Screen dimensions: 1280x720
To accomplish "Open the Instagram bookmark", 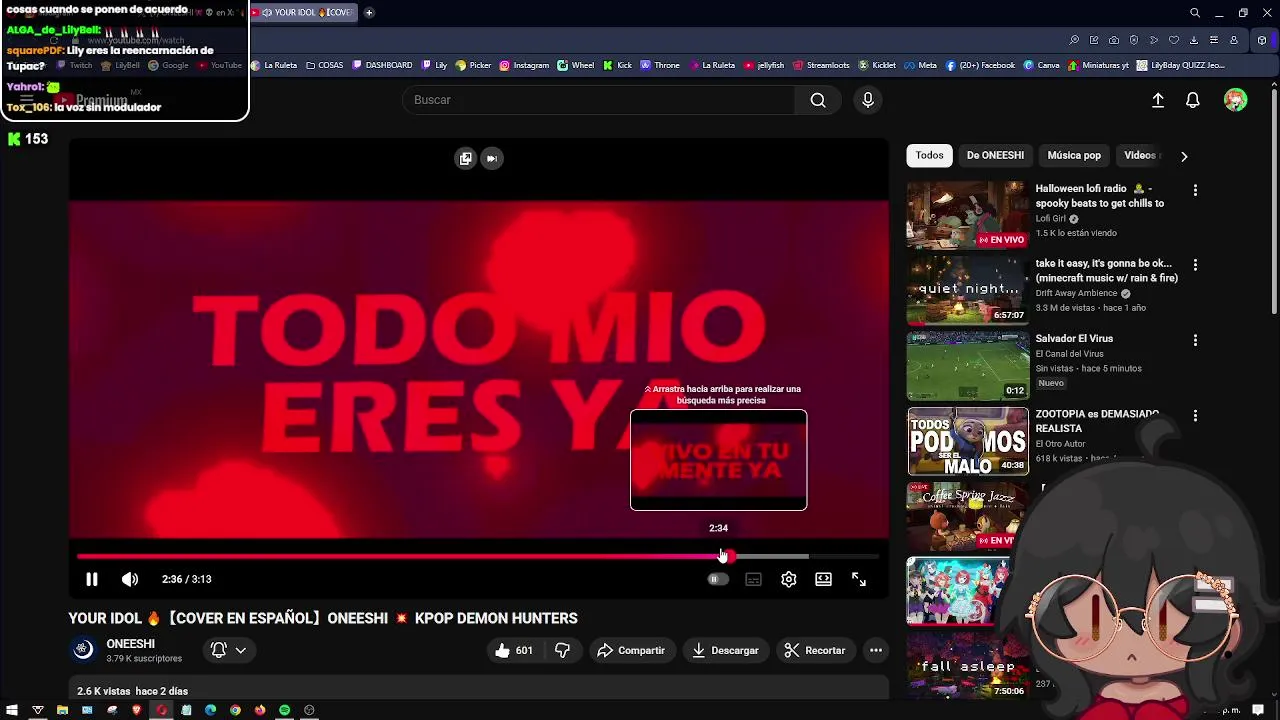I will 524,65.
